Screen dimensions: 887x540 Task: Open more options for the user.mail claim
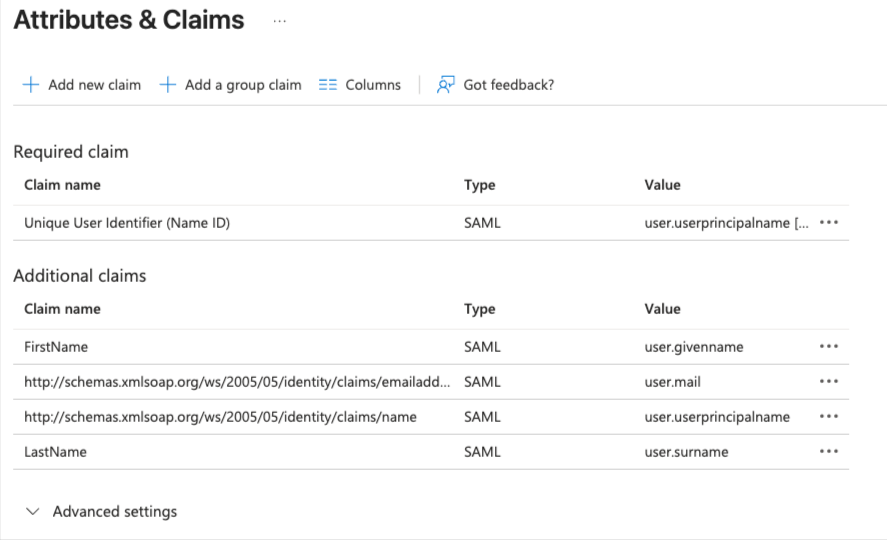(828, 382)
